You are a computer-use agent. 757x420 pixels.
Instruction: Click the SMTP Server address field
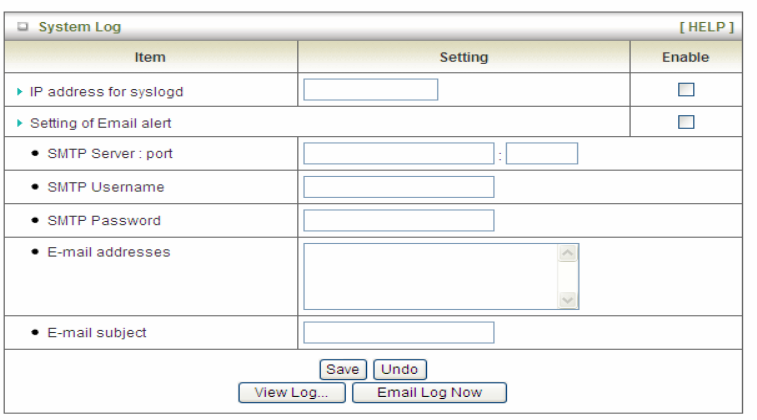[x=398, y=154]
